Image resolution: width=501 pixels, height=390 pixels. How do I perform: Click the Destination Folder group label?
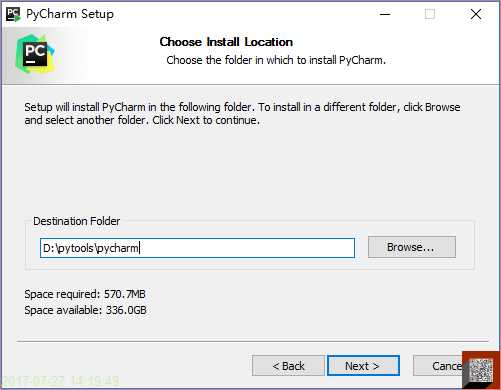[x=77, y=221]
